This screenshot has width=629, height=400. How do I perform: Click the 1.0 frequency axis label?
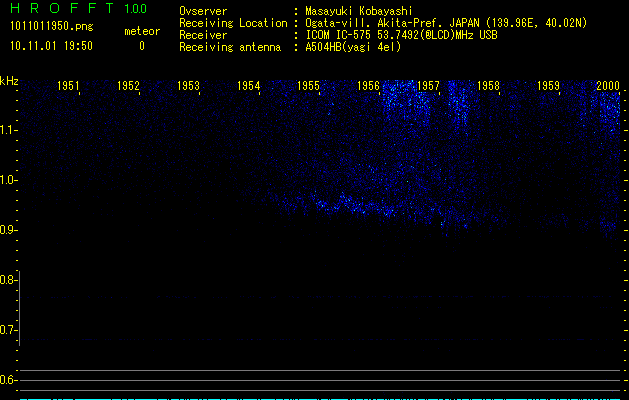7,180
